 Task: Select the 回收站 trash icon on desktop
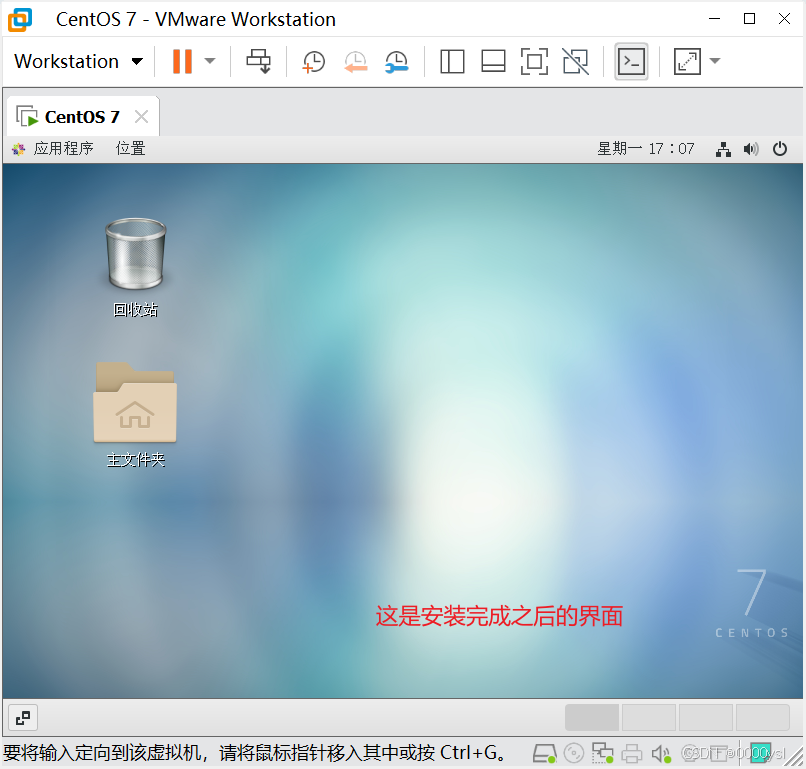(136, 267)
